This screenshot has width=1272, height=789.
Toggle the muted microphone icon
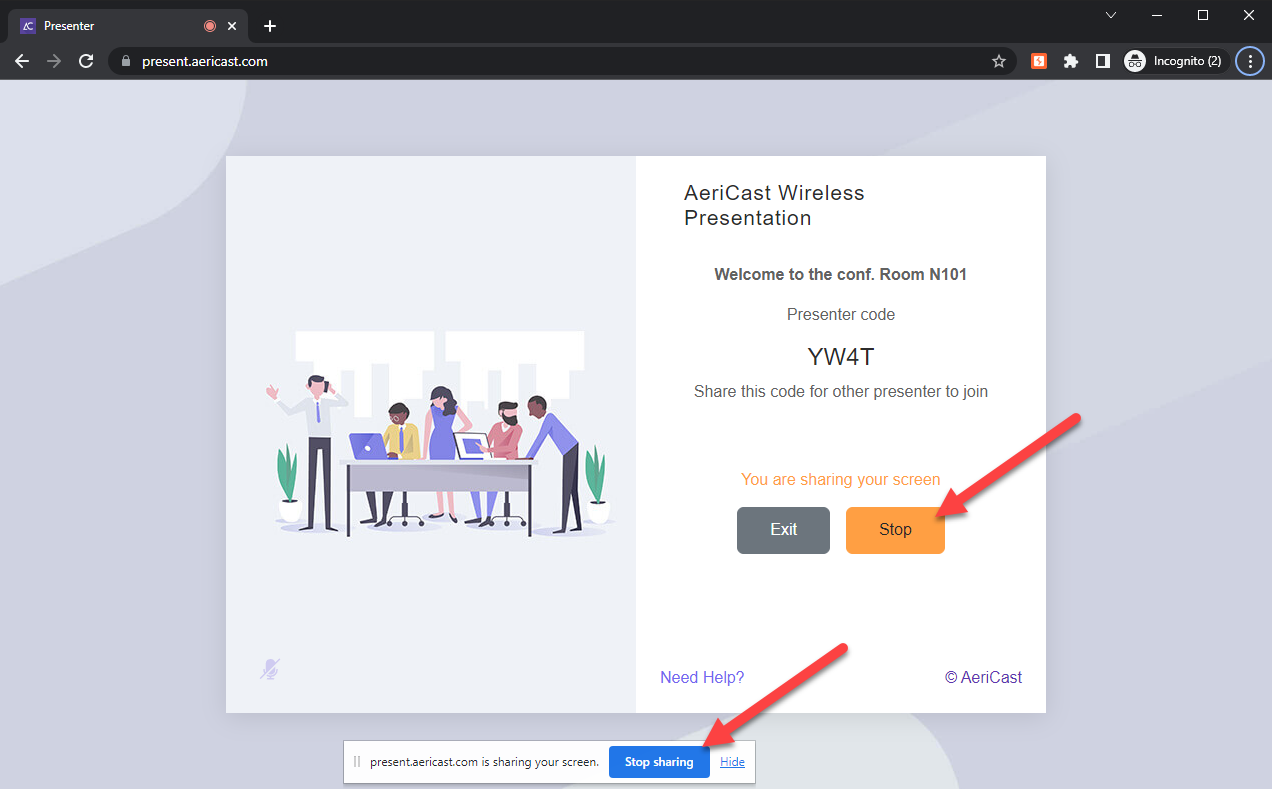point(269,669)
